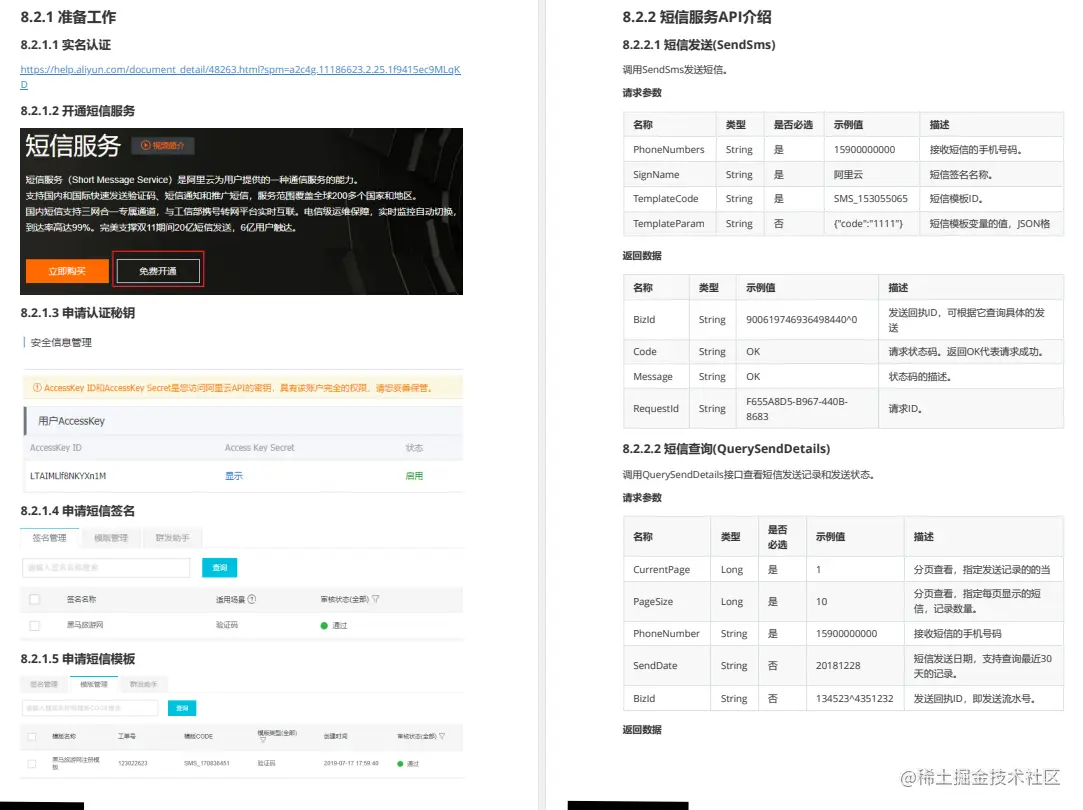Click the blue 查询 search button
This screenshot has width=1083, height=810.
[x=219, y=568]
